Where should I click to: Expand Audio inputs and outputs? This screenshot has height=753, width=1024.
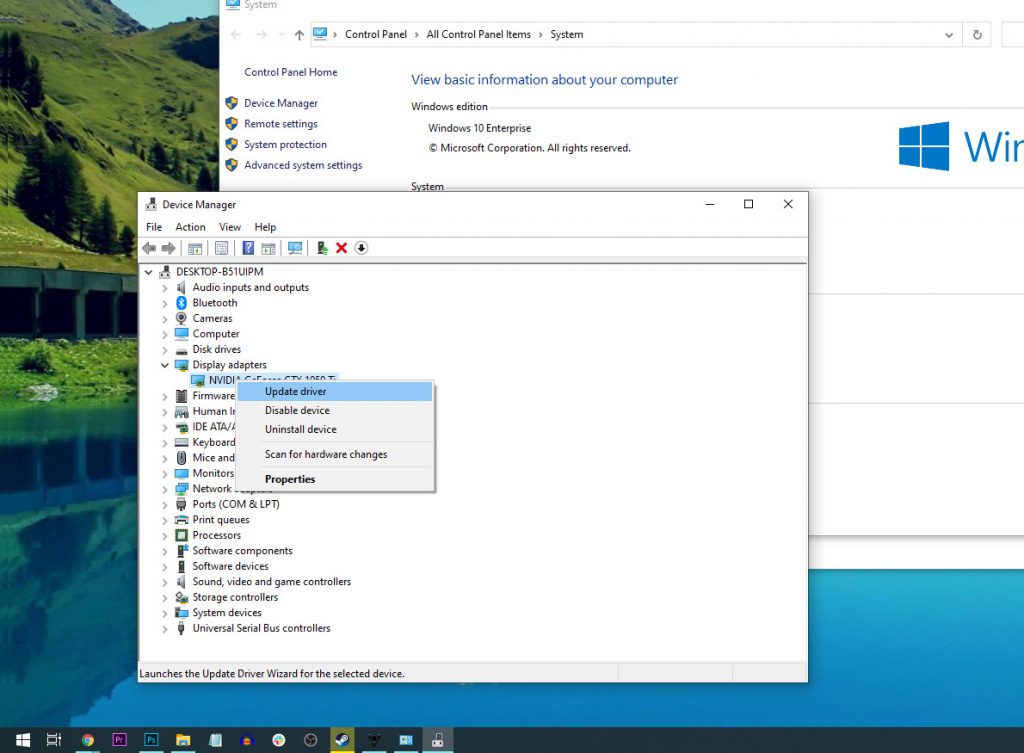click(165, 287)
